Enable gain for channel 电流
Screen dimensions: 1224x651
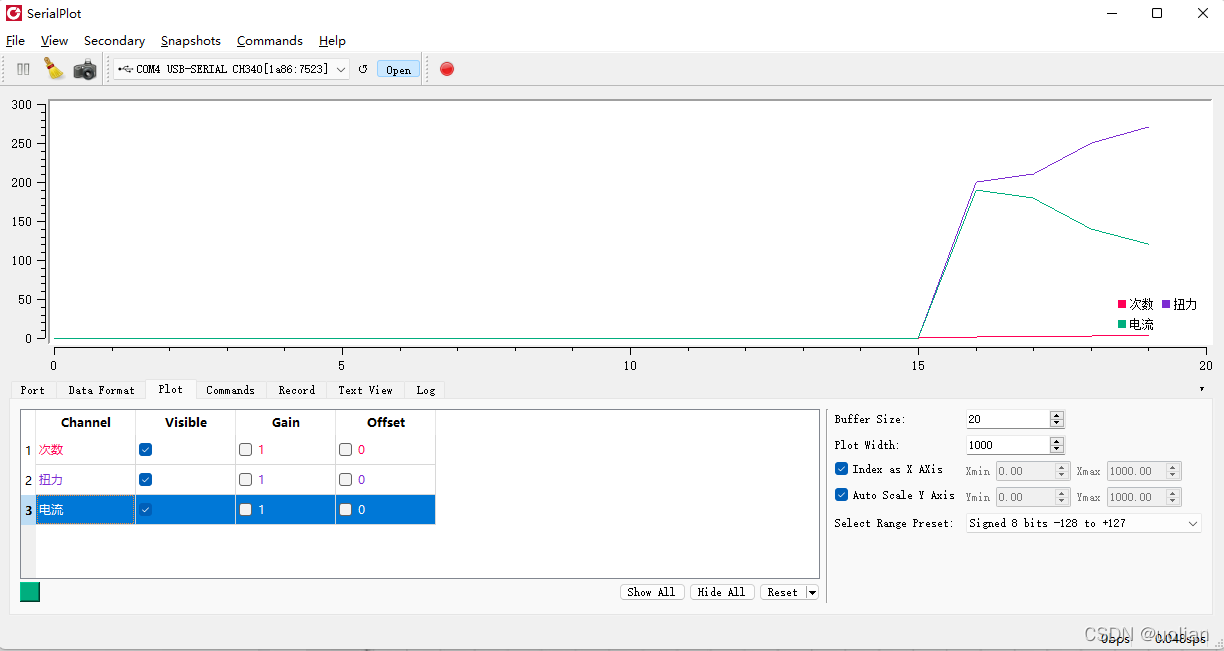pos(246,510)
